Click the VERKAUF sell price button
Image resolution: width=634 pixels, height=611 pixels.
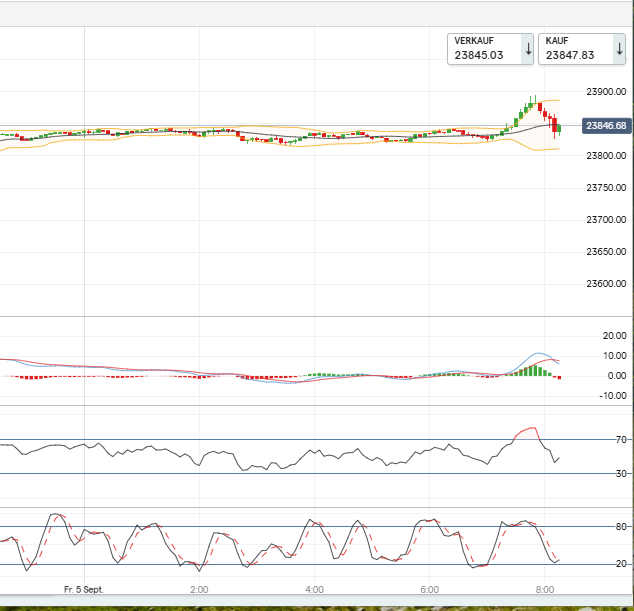pyautogui.click(x=482, y=49)
